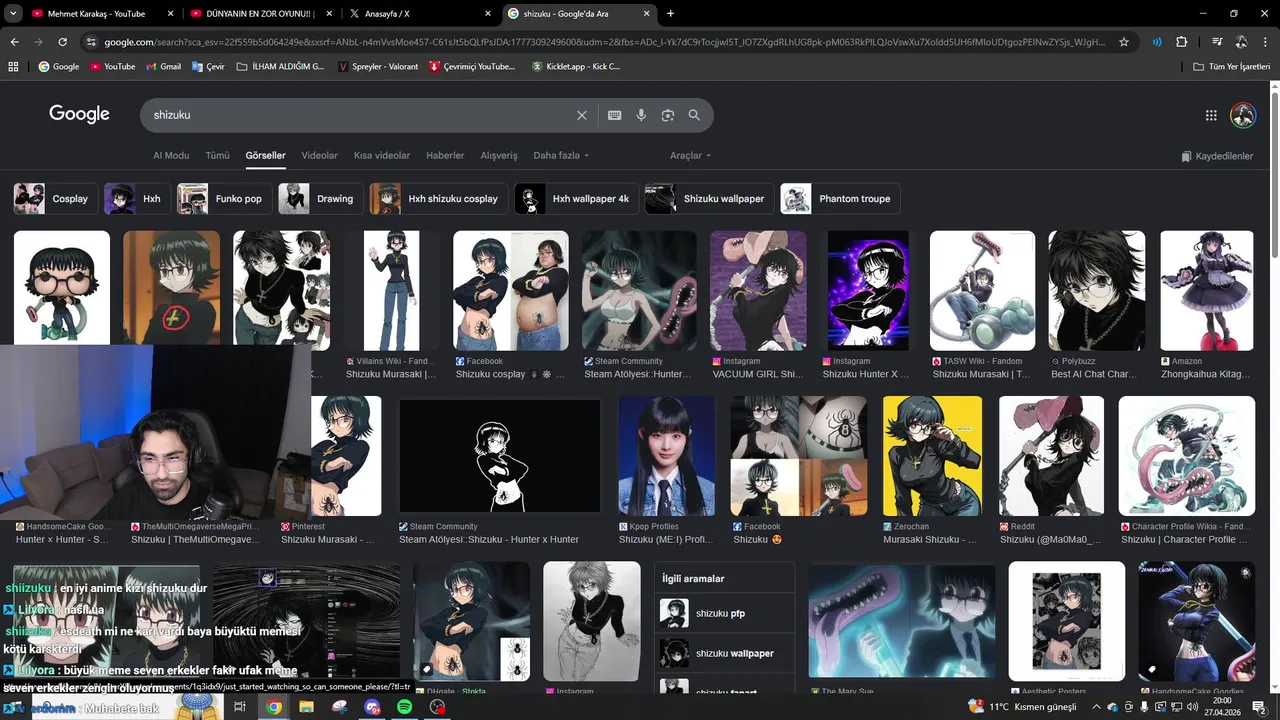Open a new browser tab
The image size is (1280, 720).
coord(670,14)
